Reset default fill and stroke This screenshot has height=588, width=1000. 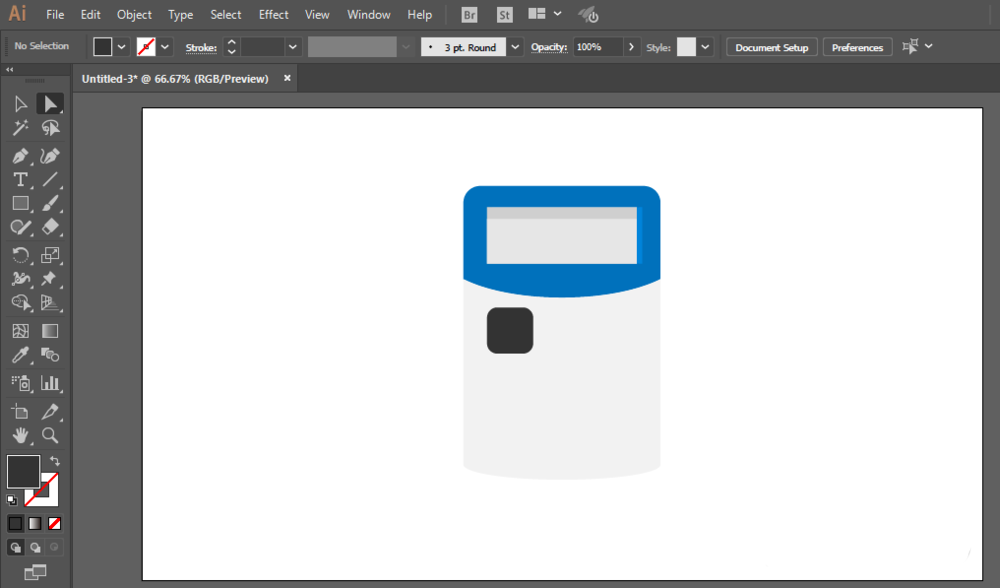tap(12, 500)
